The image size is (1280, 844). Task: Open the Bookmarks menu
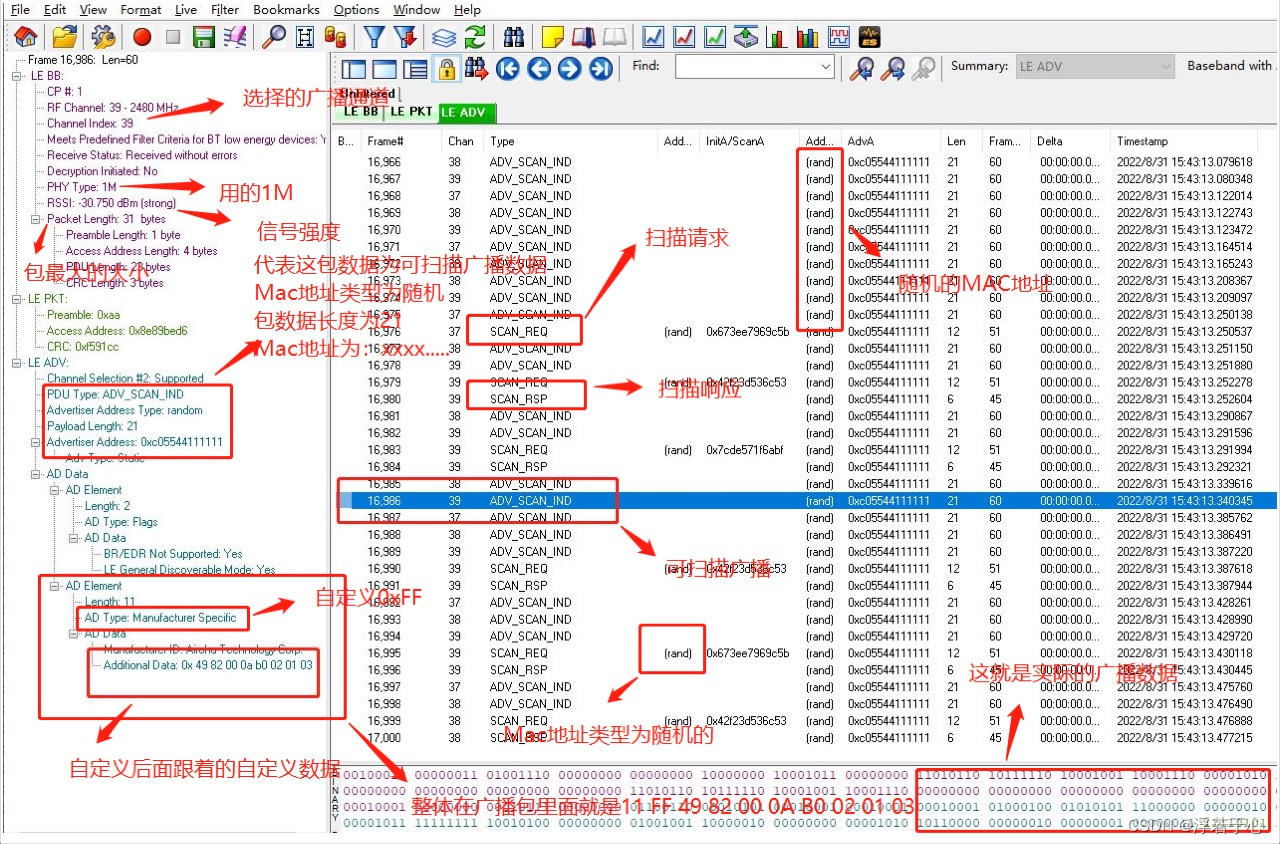[x=286, y=9]
